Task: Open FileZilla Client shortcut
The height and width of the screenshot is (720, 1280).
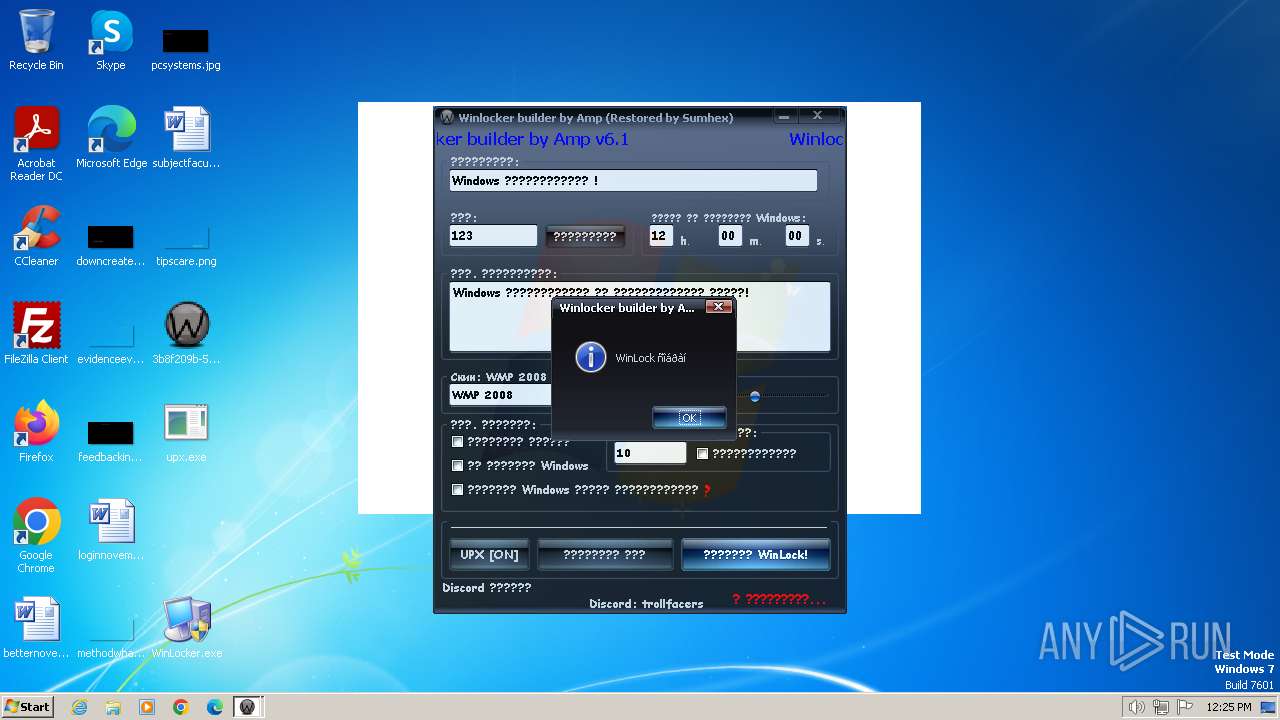Action: coord(36,334)
